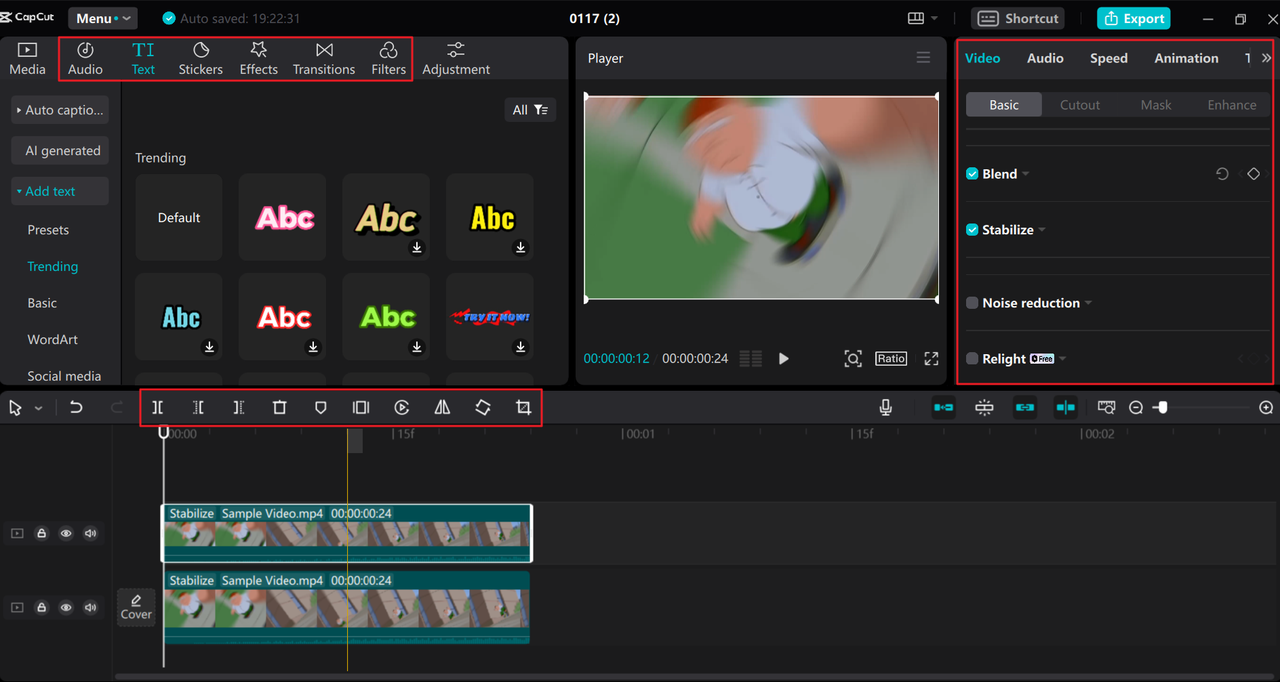Click the Rotate icon

[x=483, y=407]
